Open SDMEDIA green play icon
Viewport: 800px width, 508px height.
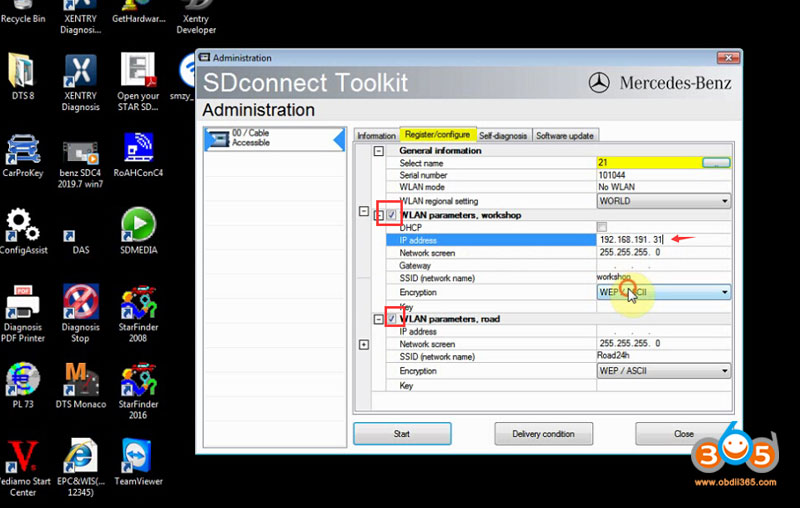click(138, 231)
